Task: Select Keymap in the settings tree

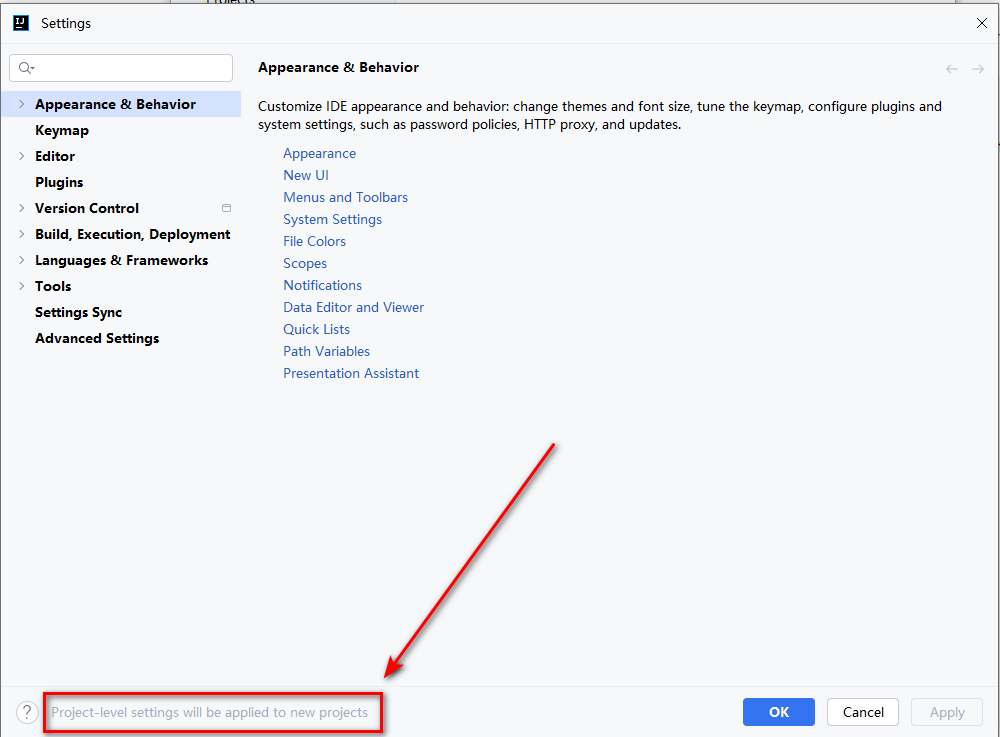Action: [62, 130]
